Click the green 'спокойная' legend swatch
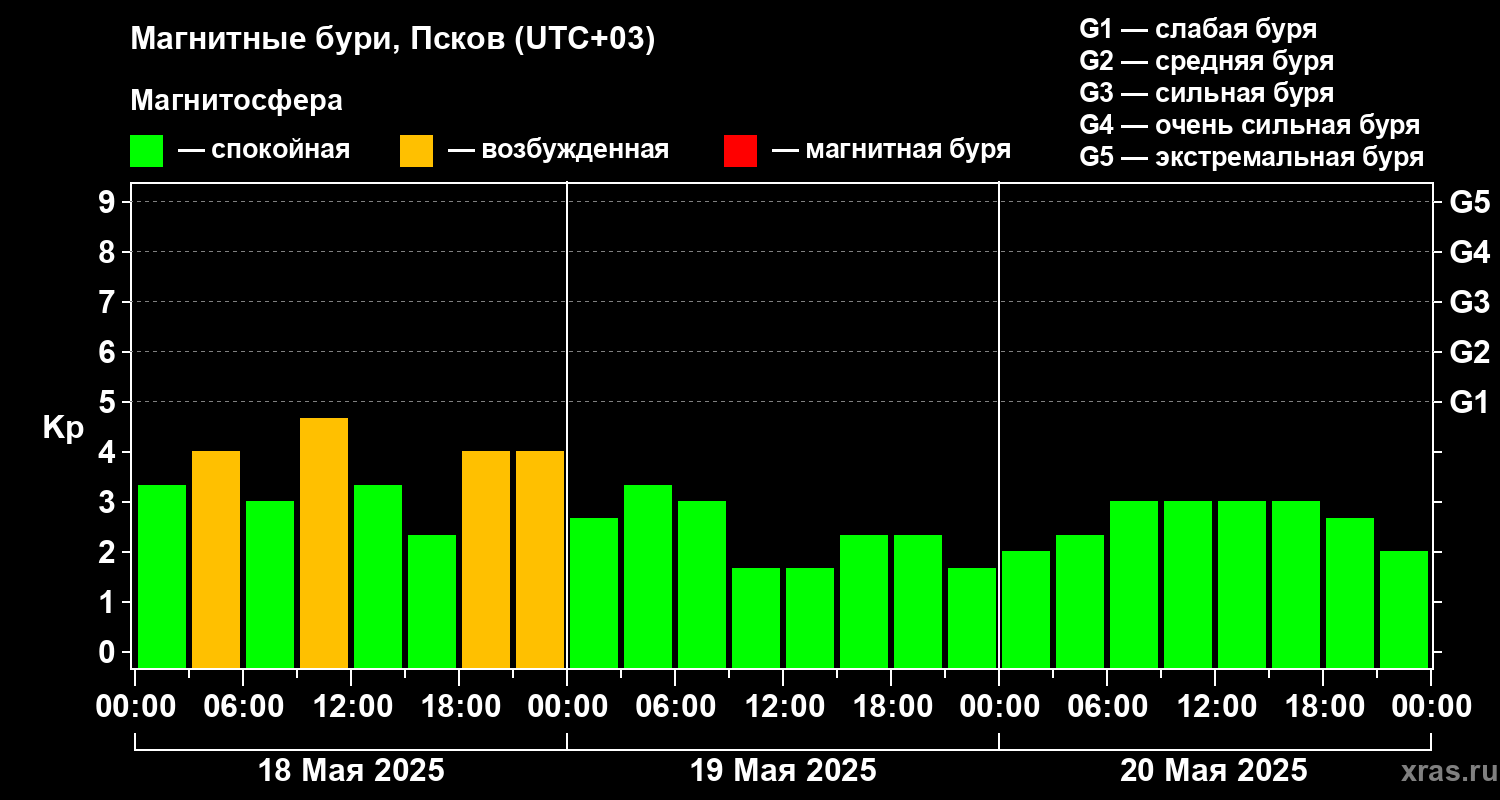The height and width of the screenshot is (800, 1500). [146, 151]
